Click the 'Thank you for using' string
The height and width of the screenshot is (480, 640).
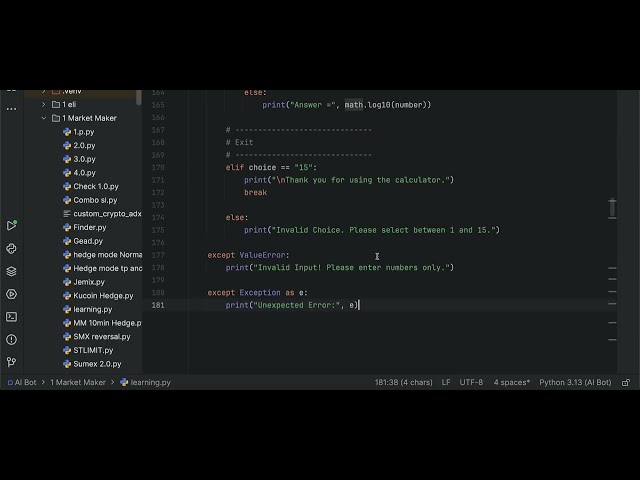360,180
